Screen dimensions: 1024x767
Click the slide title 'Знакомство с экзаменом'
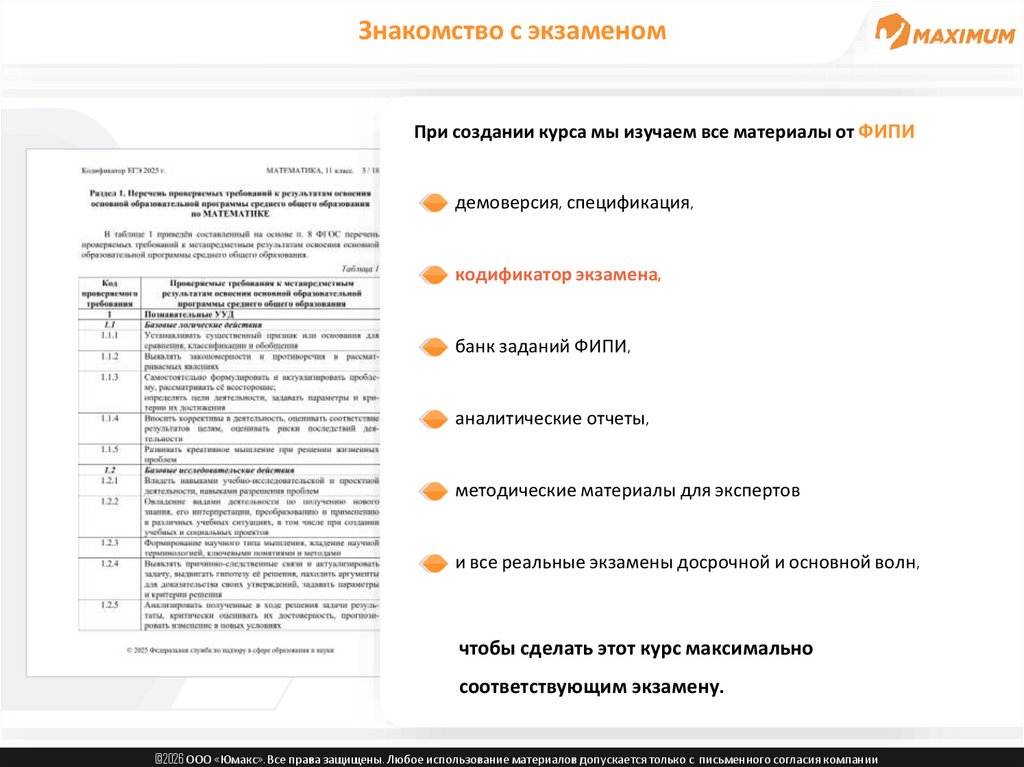512,31
